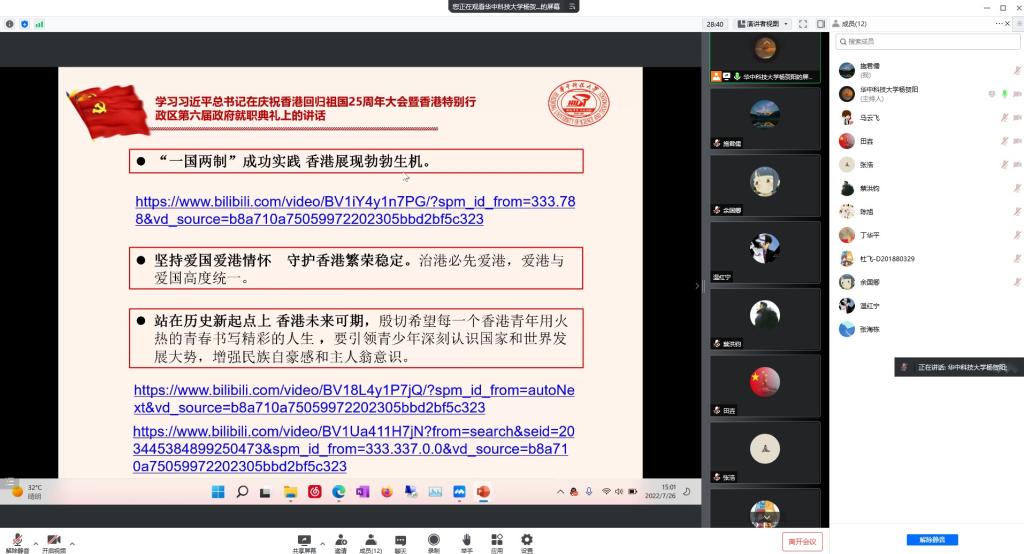Click the Share Screen (共享屏幕) icon
The image size is (1024, 554).
(304, 541)
